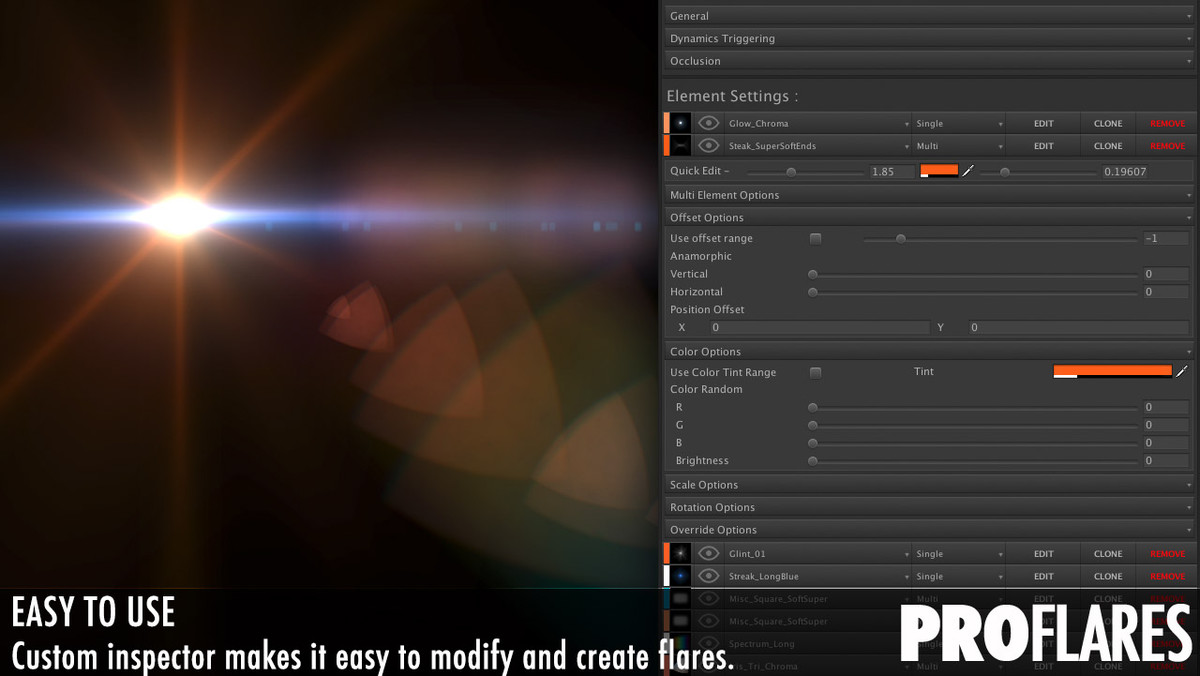Expand the Dynamics Triggering section
The image size is (1200, 676).
(x=929, y=38)
